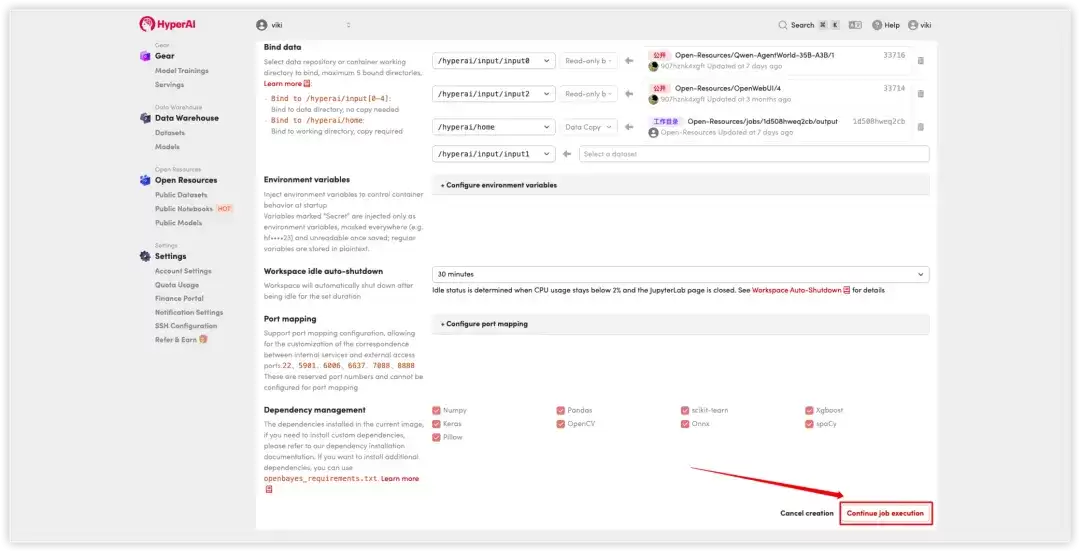Expand the 30 minutes idle shutdown dropdown
1080x552 pixels.
[x=681, y=274]
